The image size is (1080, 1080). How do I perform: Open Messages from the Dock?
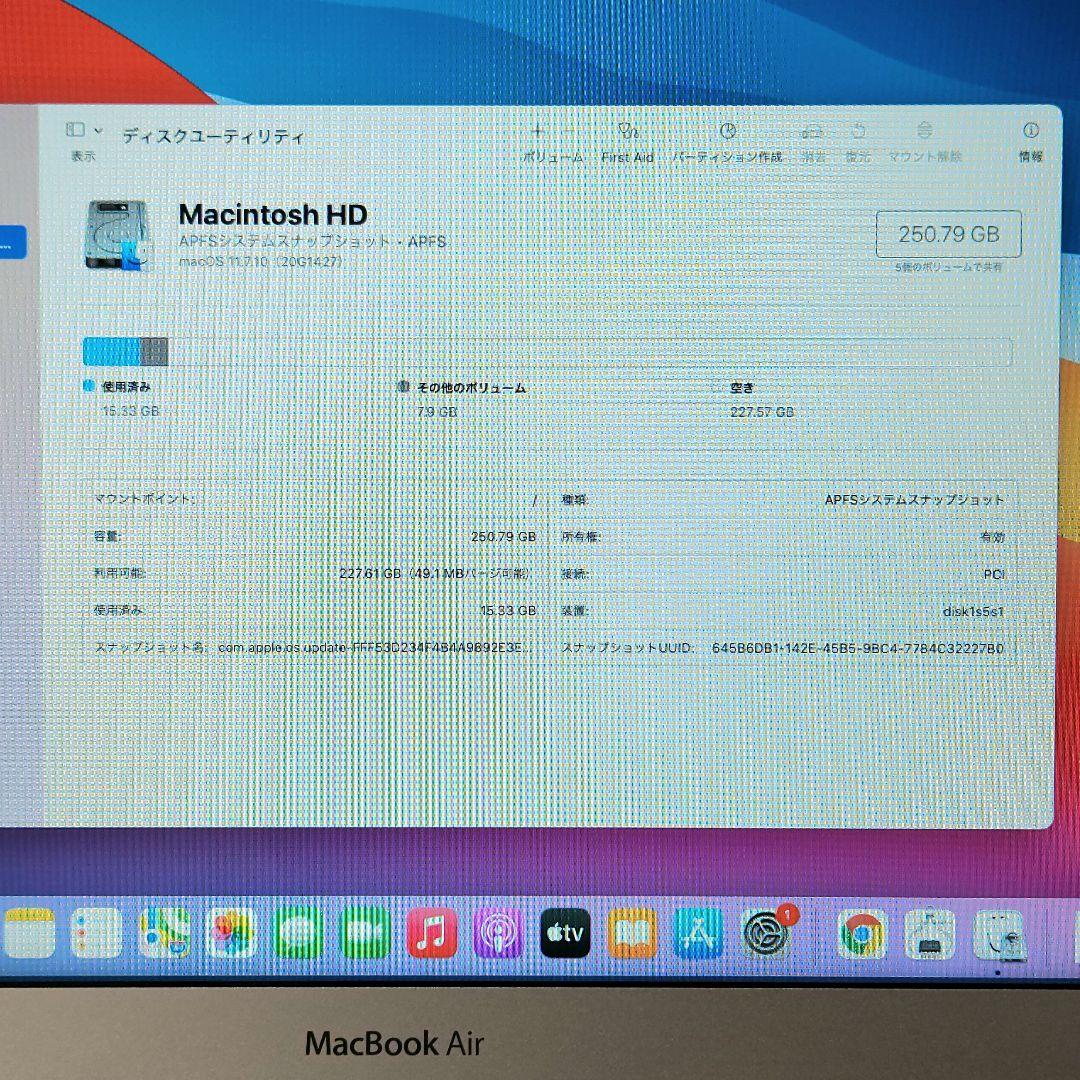tap(298, 933)
